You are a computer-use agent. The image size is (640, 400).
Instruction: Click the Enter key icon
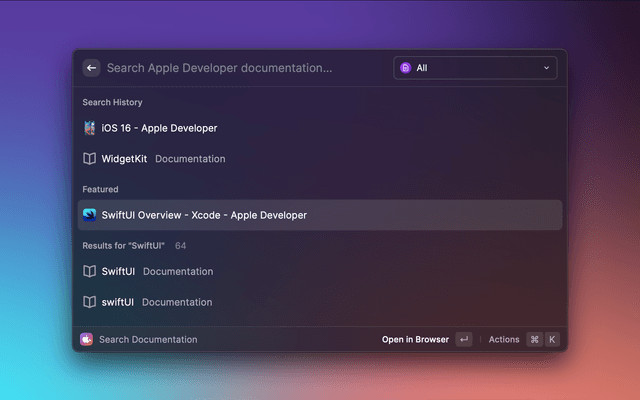463,339
